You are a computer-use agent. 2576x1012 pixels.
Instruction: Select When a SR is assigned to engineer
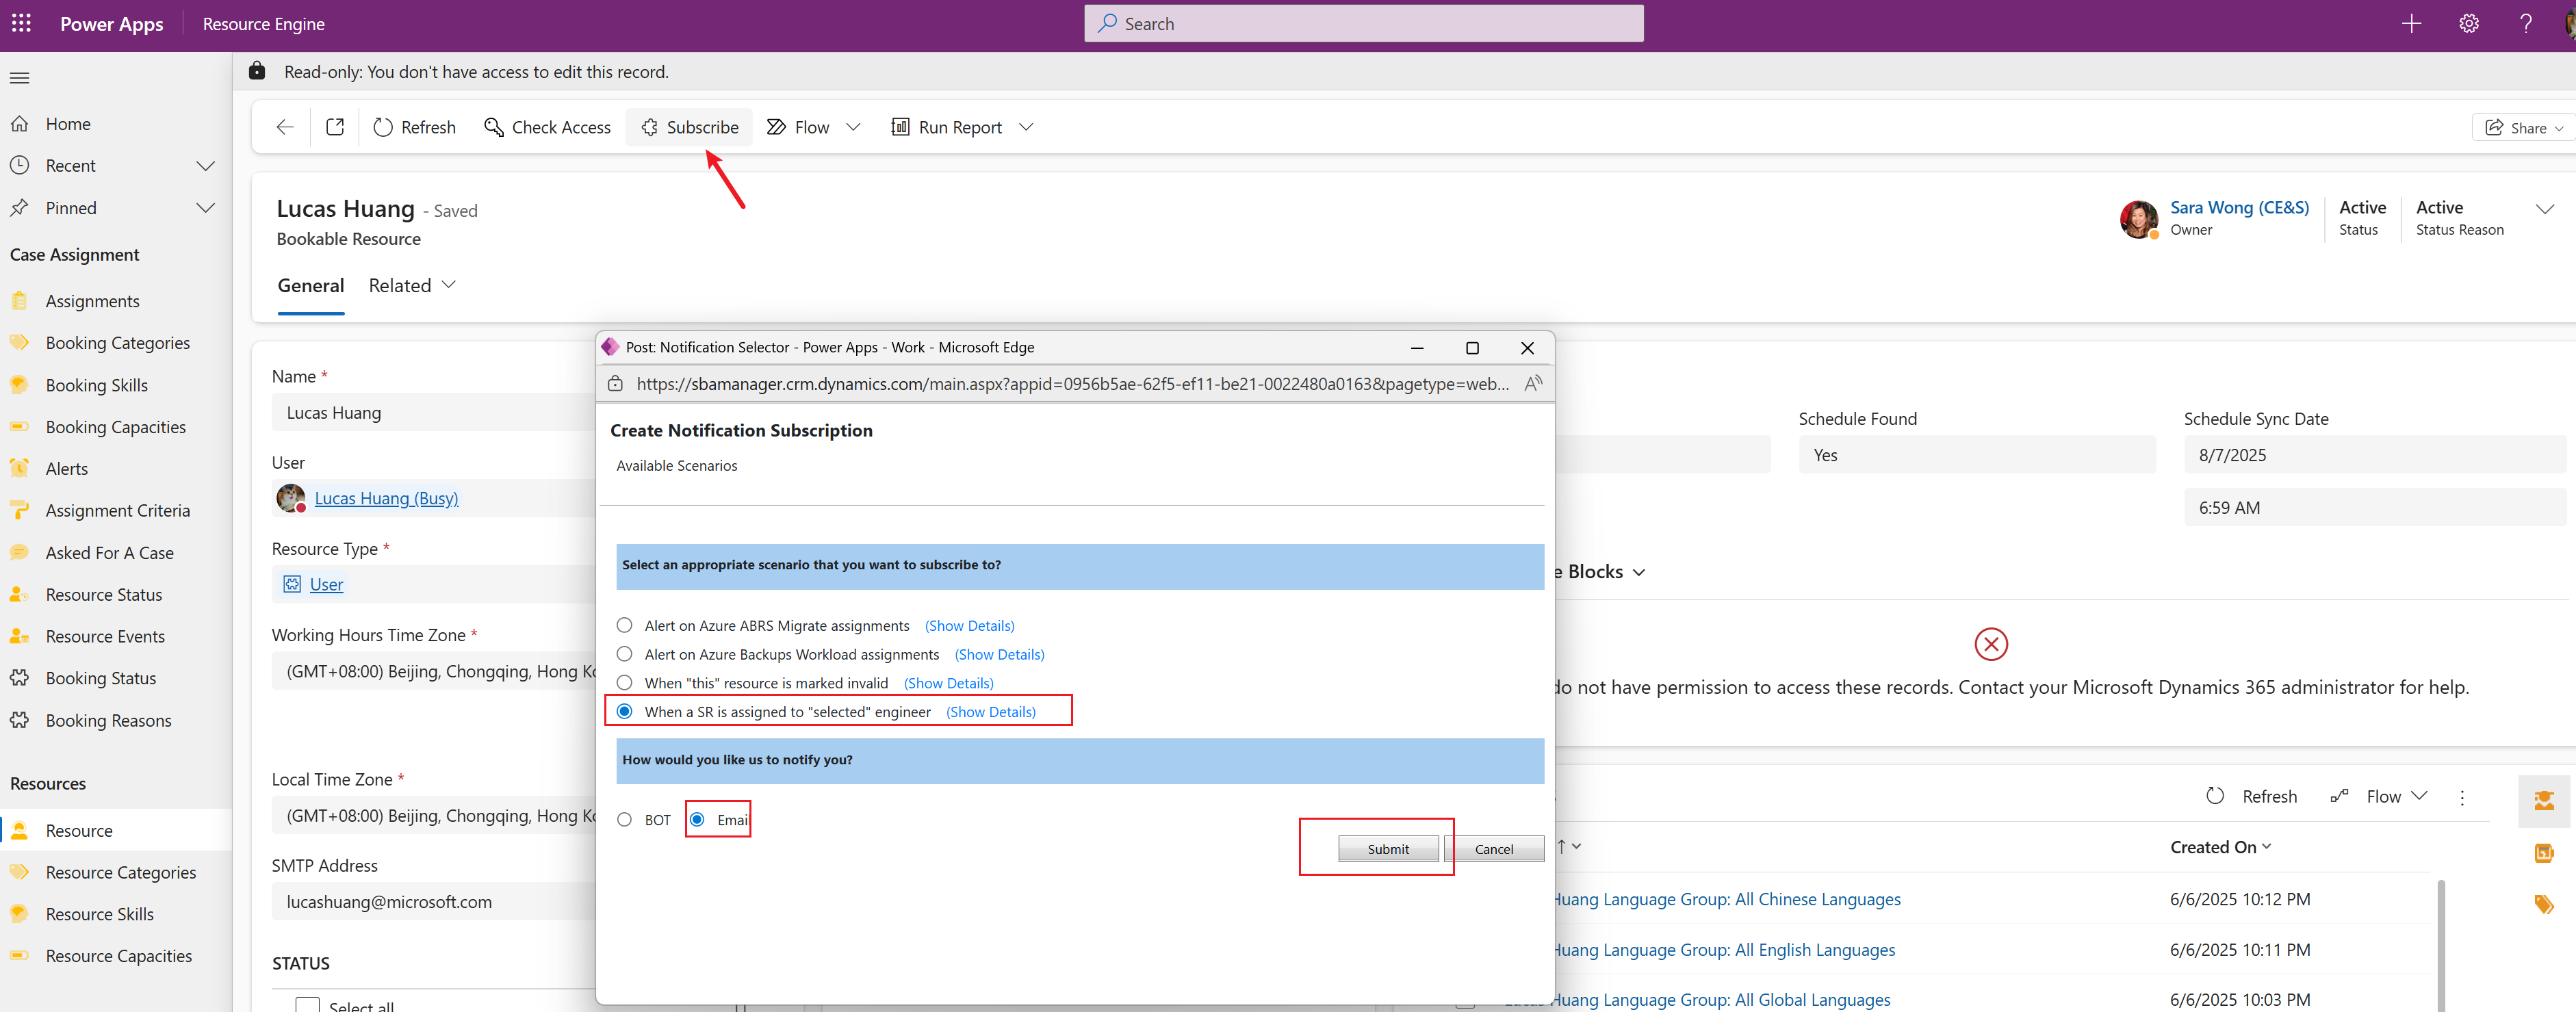click(x=625, y=712)
